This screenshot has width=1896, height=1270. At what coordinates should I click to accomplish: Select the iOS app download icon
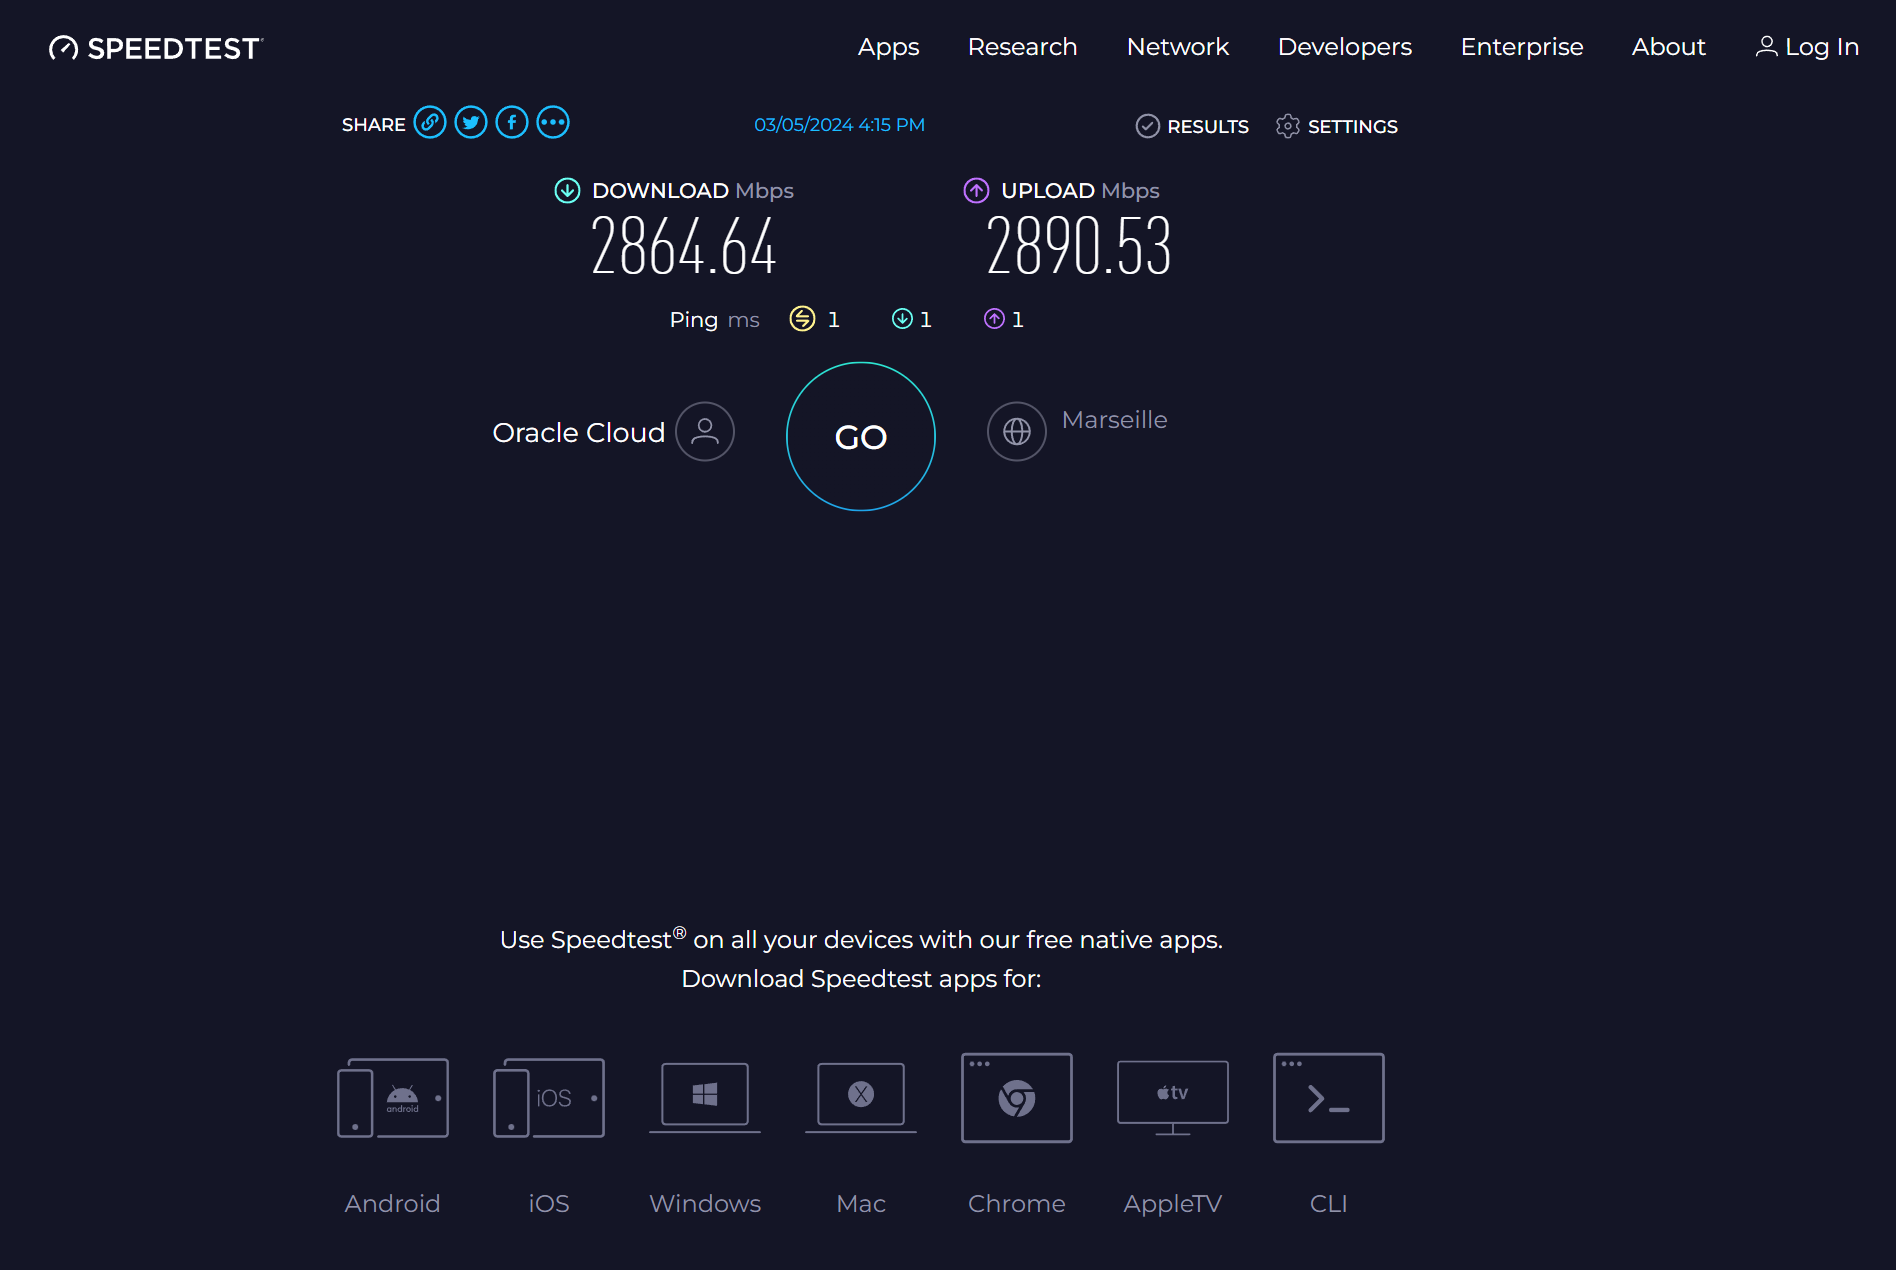coord(548,1097)
